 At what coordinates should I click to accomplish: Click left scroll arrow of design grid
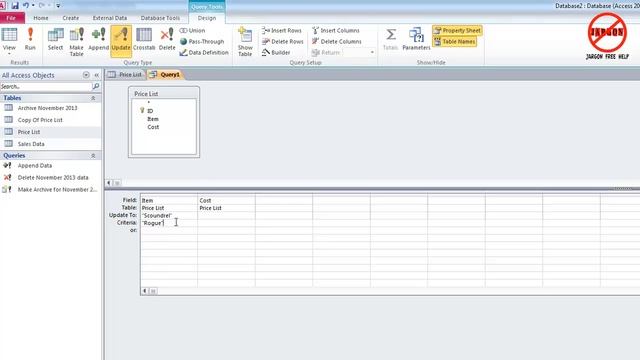coord(144,291)
